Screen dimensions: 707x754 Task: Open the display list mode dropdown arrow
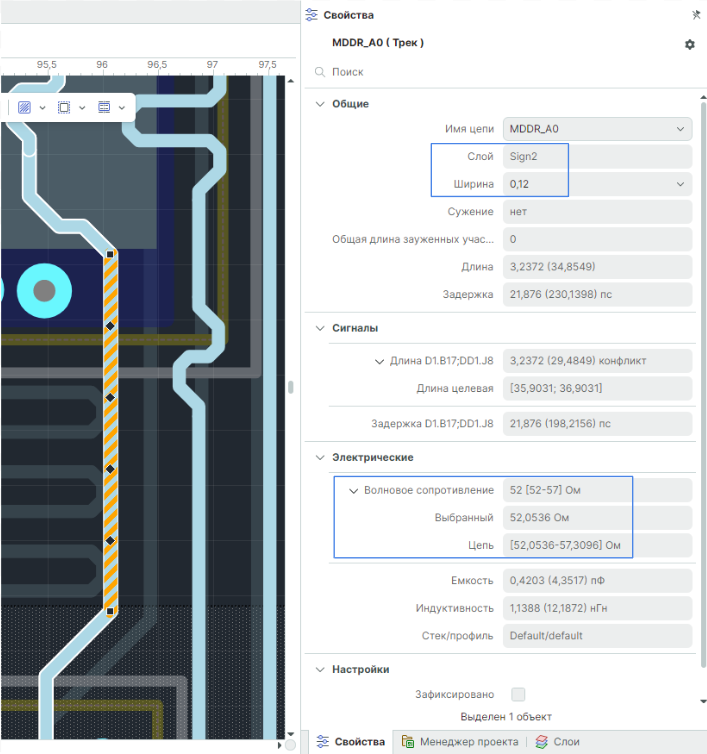[x=122, y=108]
